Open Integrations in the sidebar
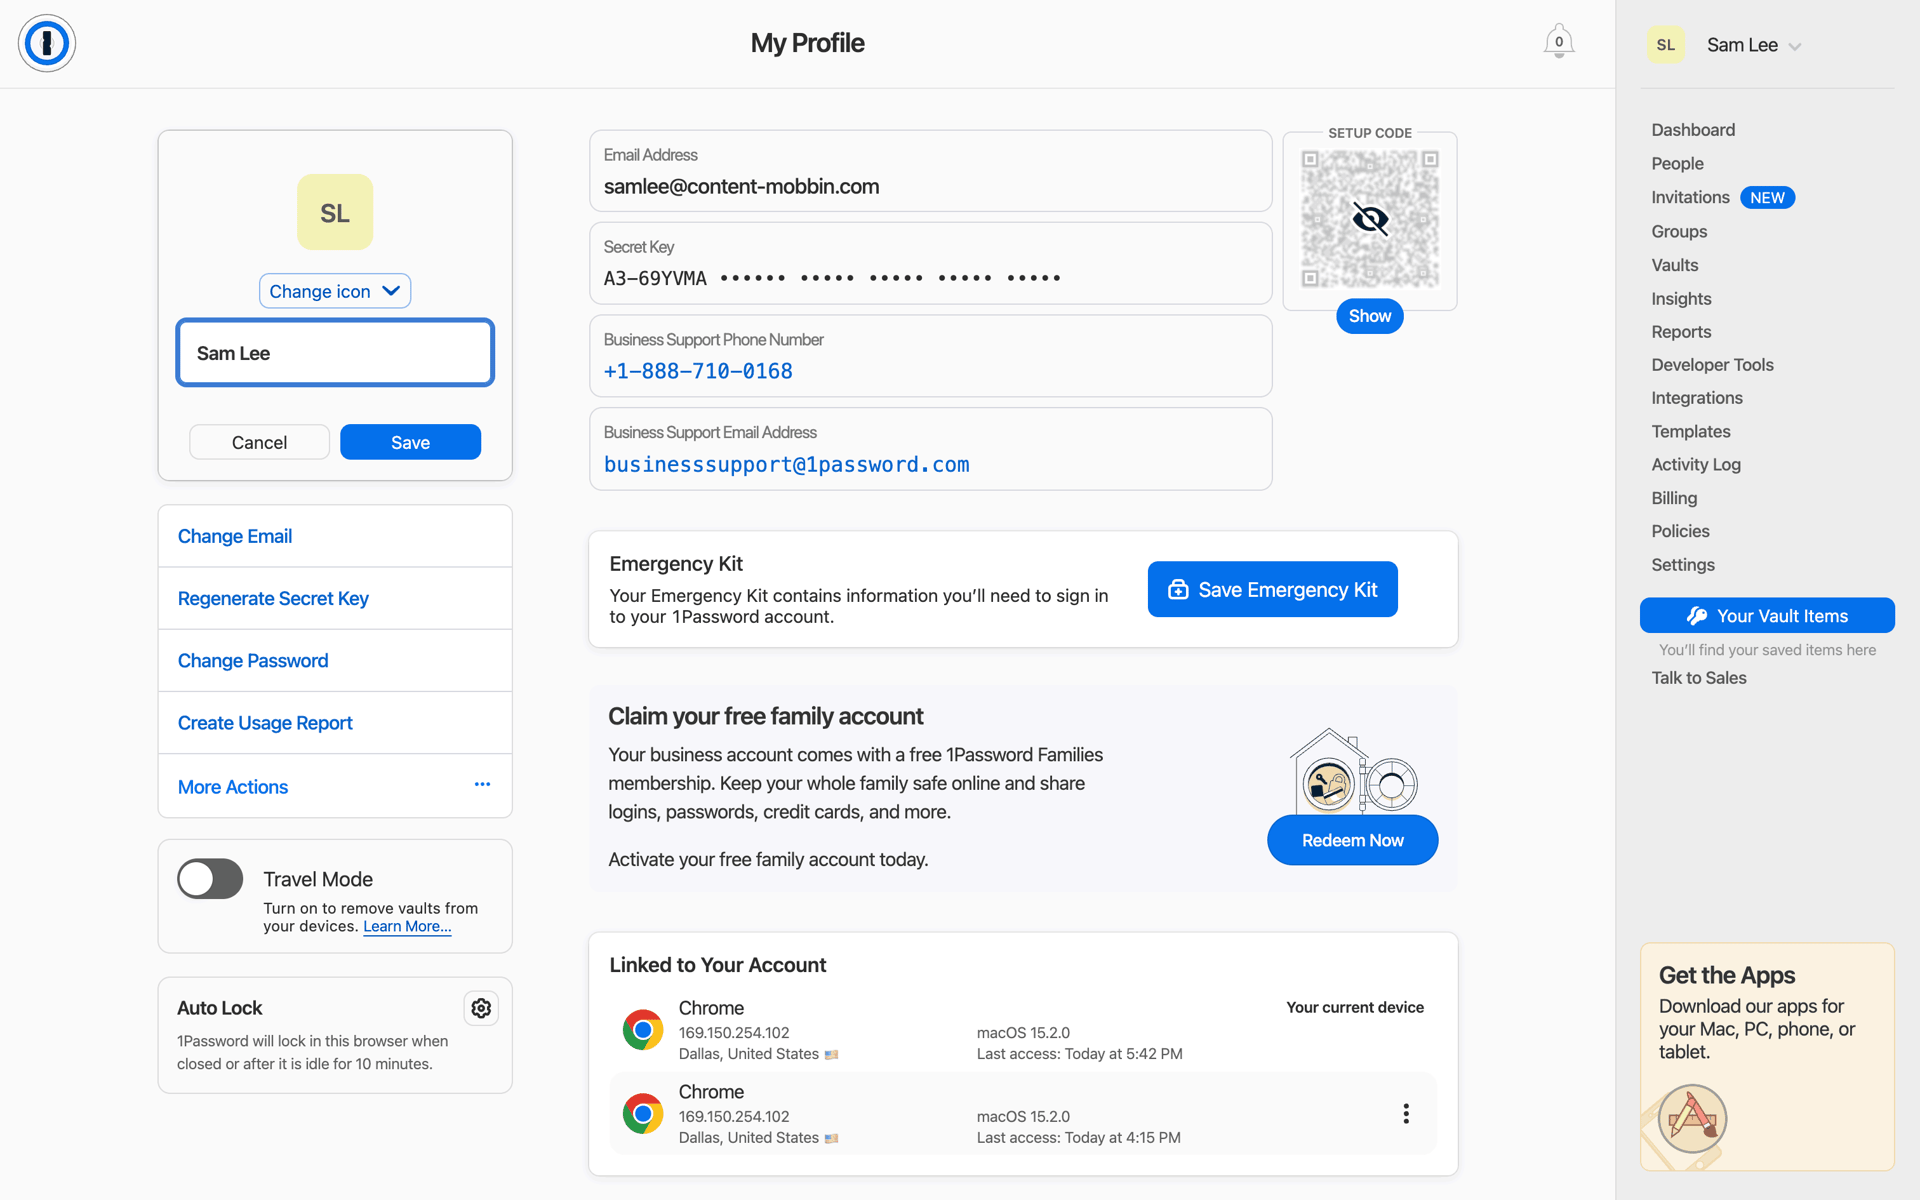Image resolution: width=1920 pixels, height=1200 pixels. 1697,398
